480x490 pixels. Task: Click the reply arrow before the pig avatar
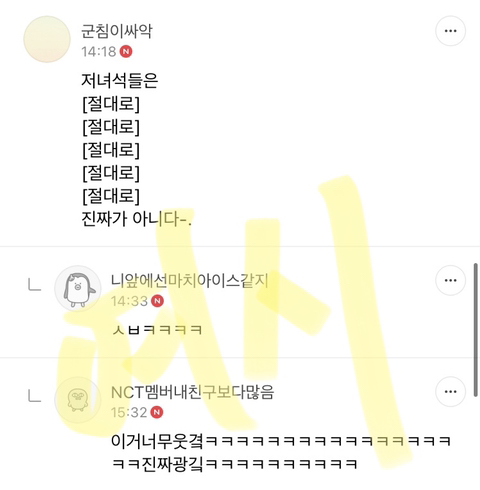pyautogui.click(x=35, y=285)
